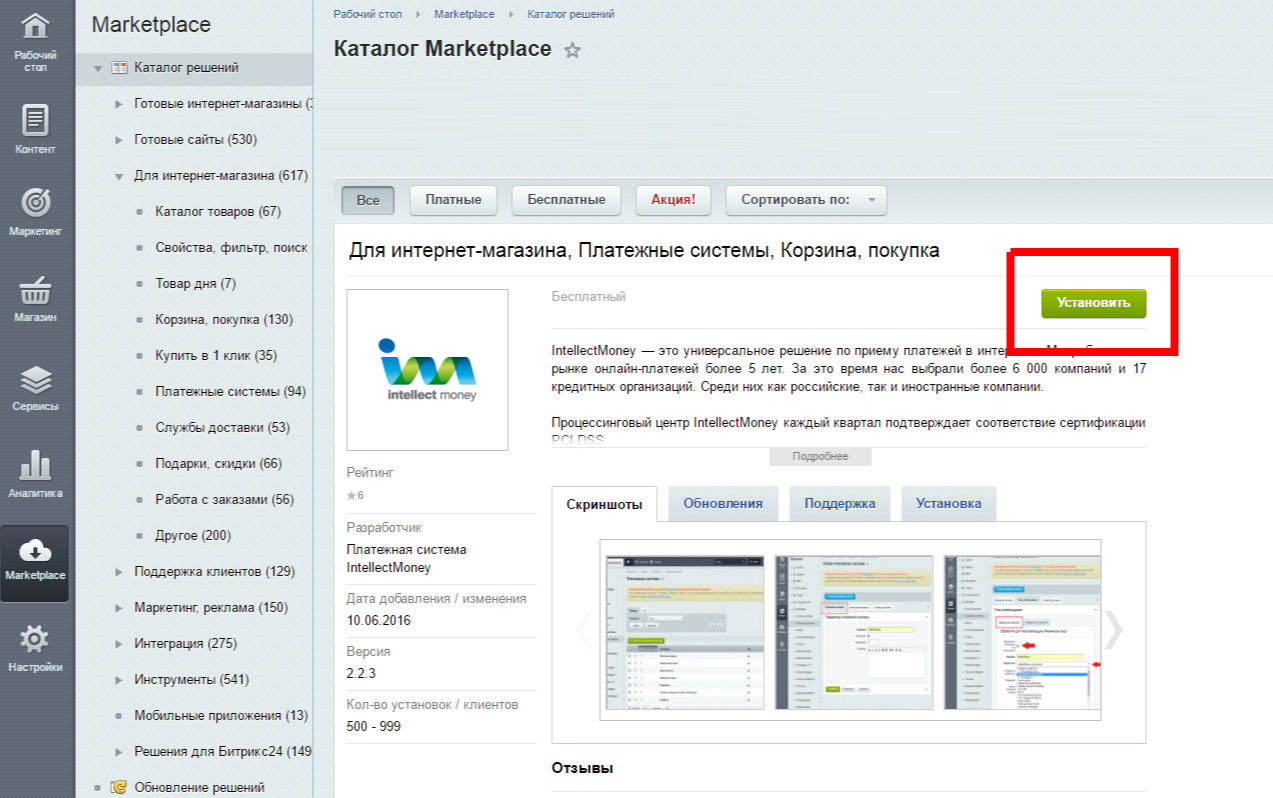The width and height of the screenshot is (1273, 798).
Task: Switch to the Обновления tab
Action: [723, 503]
